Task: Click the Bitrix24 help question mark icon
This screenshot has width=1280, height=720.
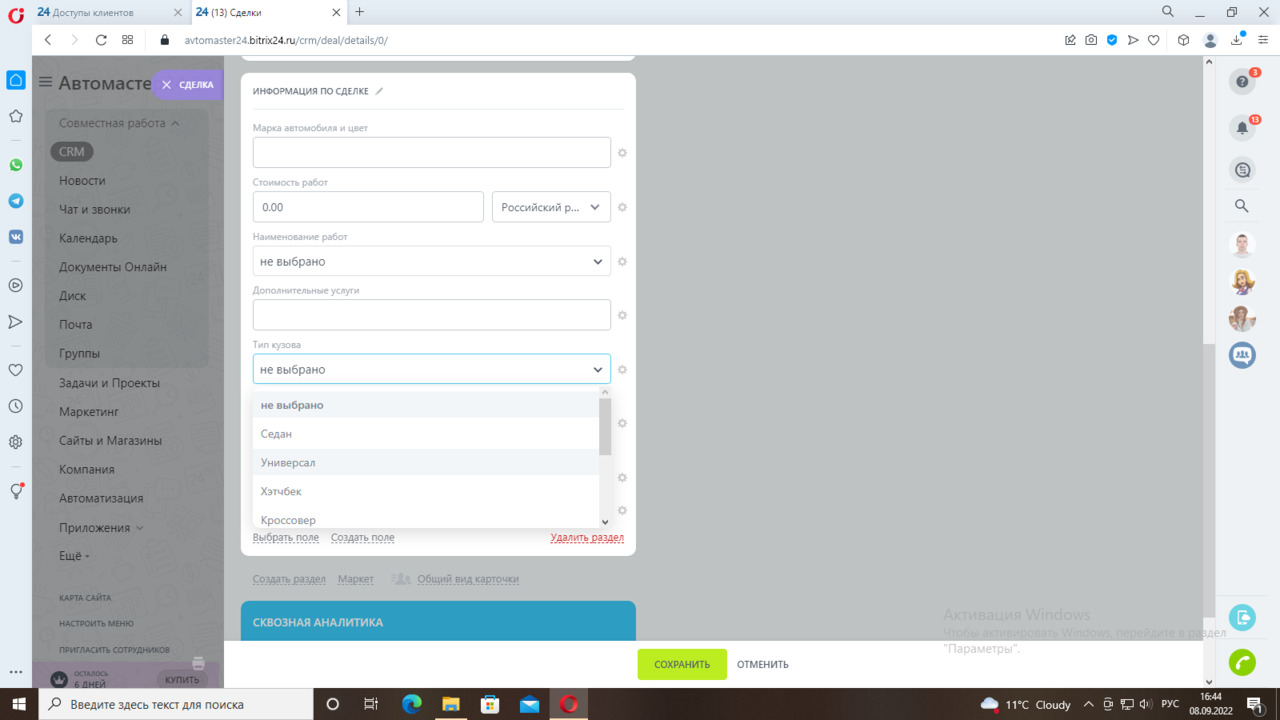Action: click(1242, 82)
